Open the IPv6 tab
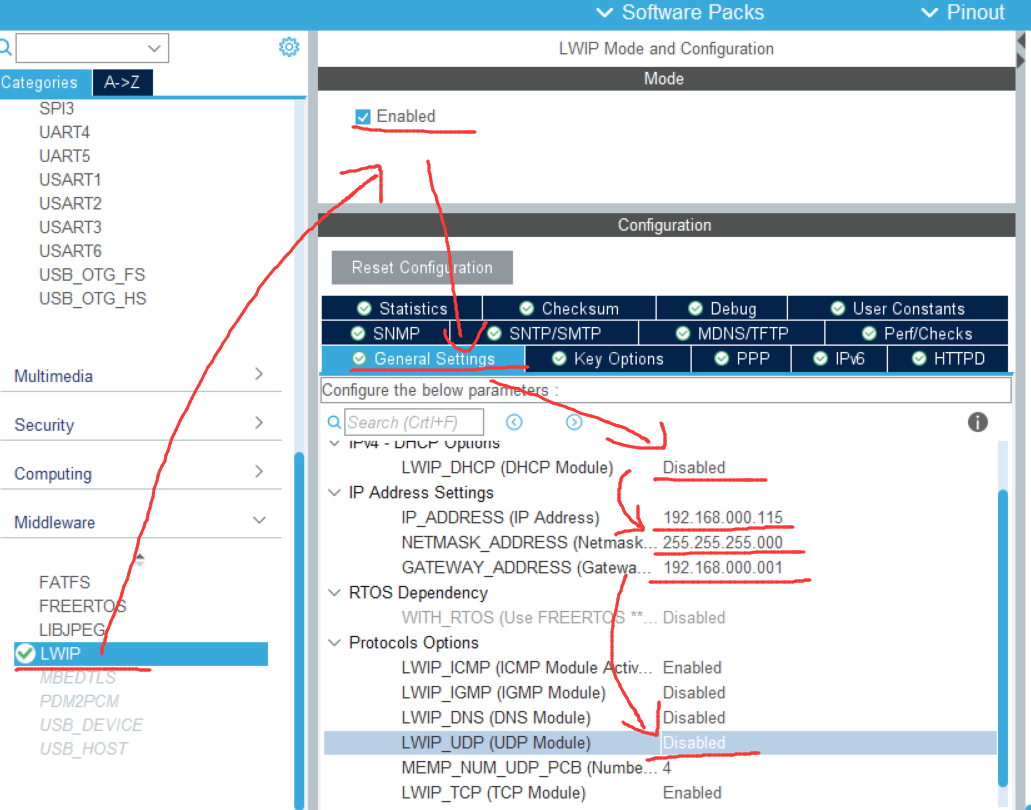1031x810 pixels. coord(840,359)
